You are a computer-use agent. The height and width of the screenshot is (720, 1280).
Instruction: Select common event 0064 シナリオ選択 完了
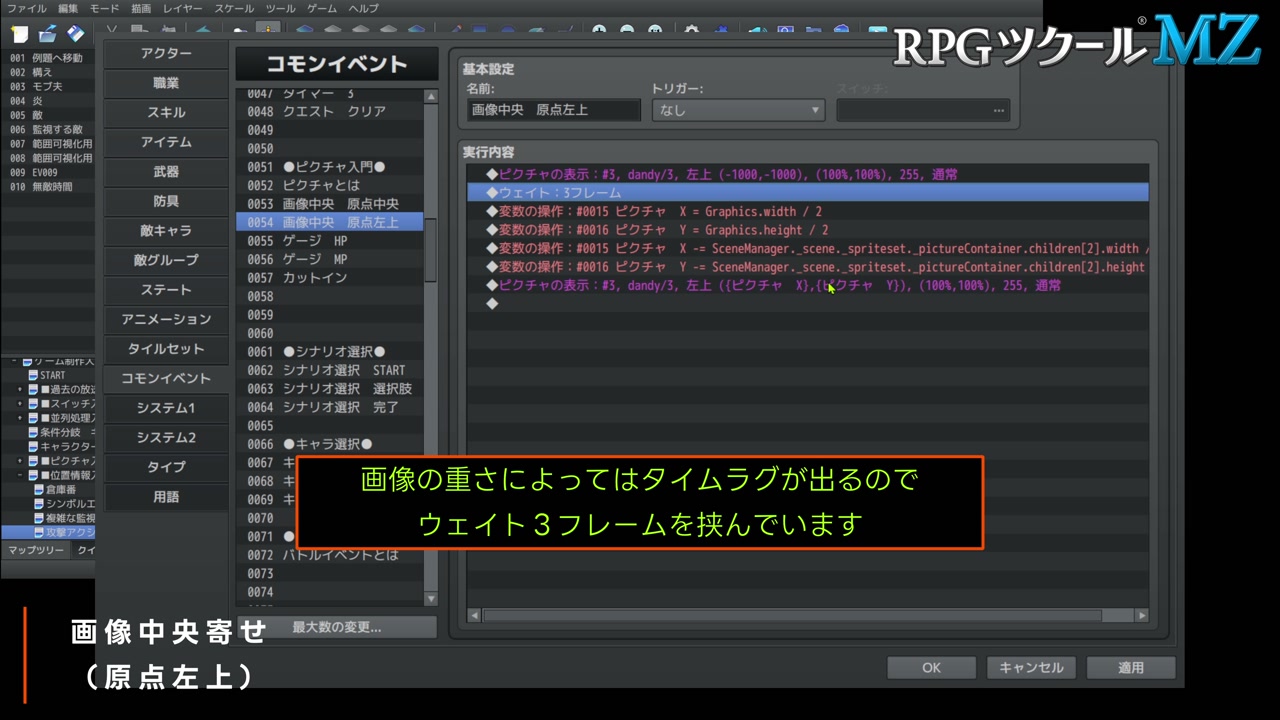pos(330,407)
